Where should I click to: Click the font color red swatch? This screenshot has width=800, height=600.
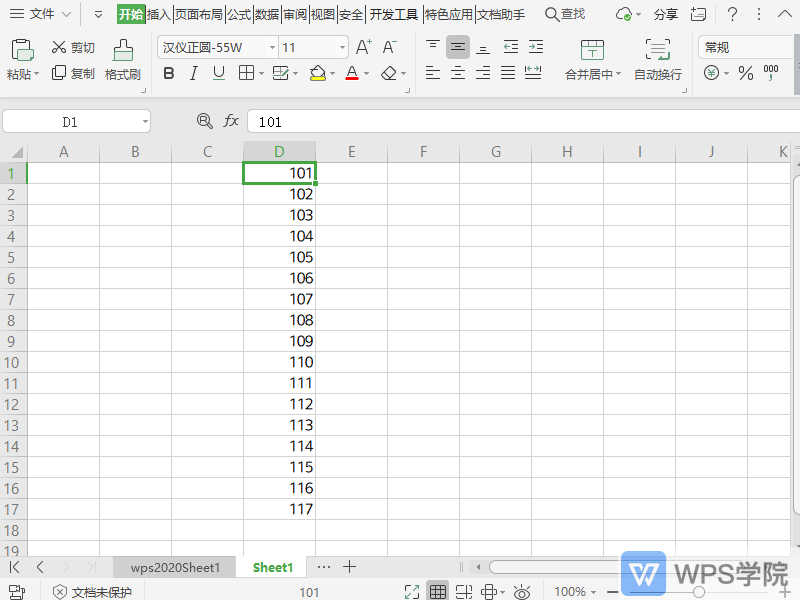coord(351,73)
